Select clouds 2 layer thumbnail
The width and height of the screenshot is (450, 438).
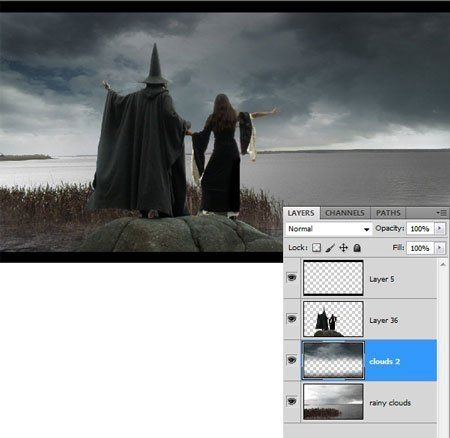coord(333,360)
